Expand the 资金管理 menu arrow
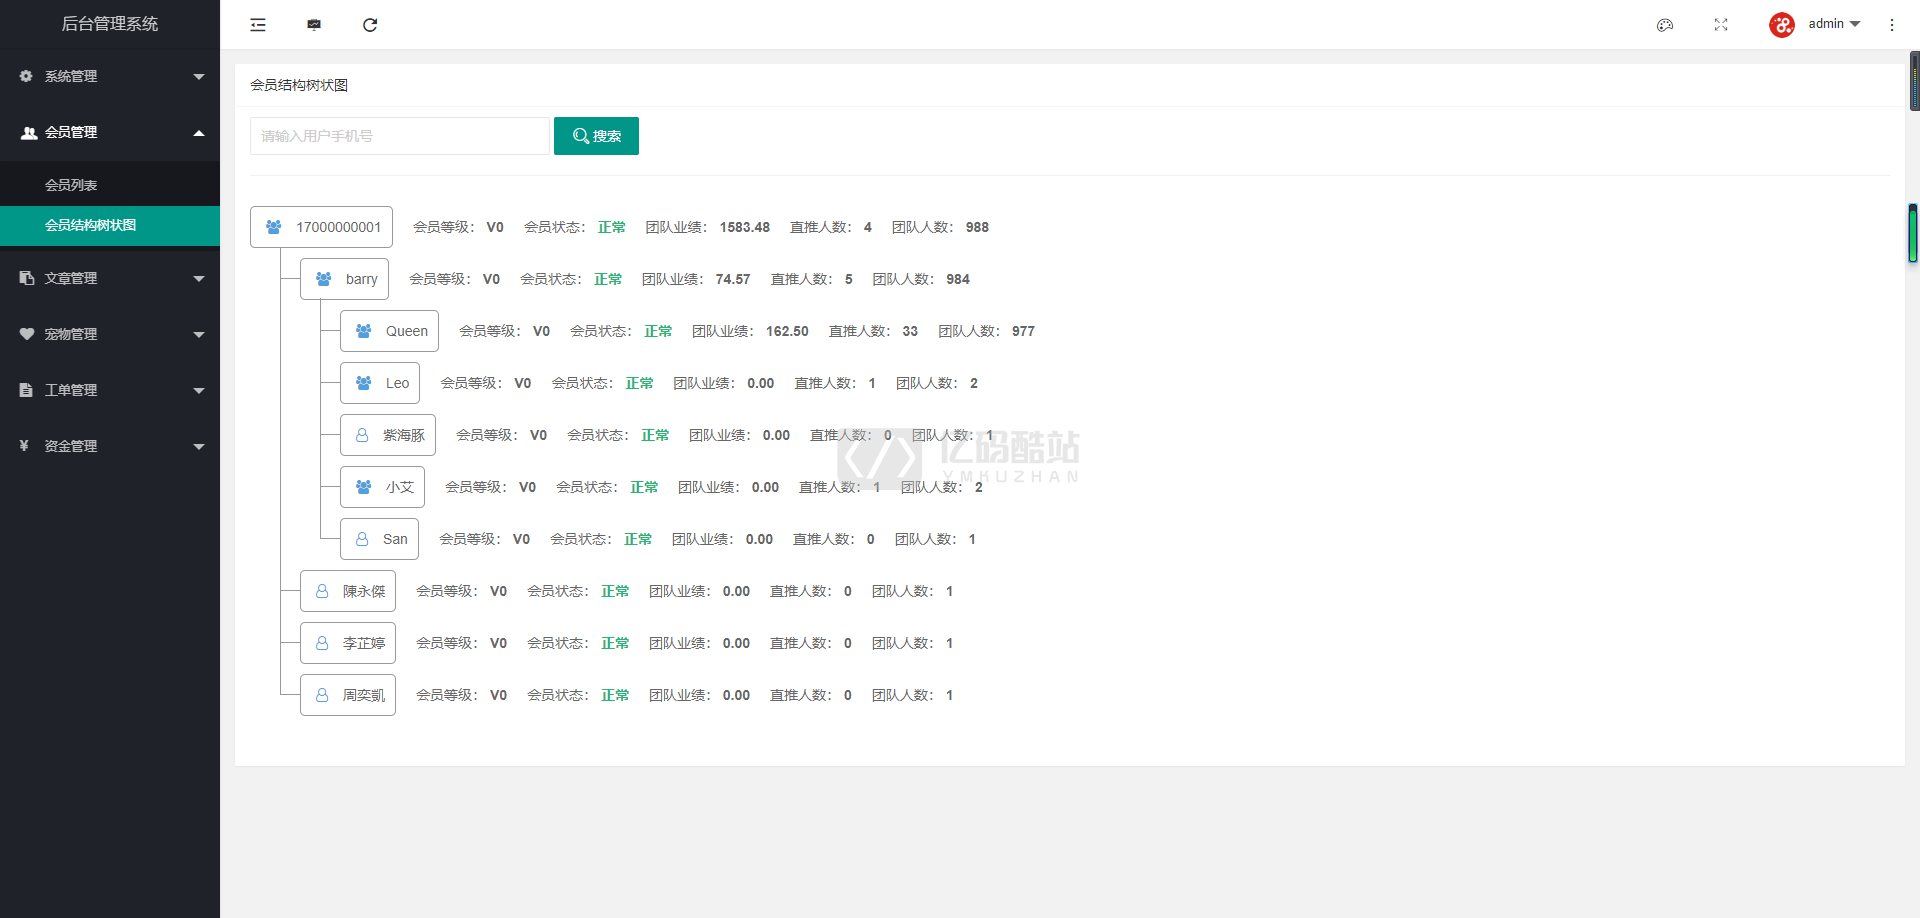1920x918 pixels. pyautogui.click(x=199, y=447)
